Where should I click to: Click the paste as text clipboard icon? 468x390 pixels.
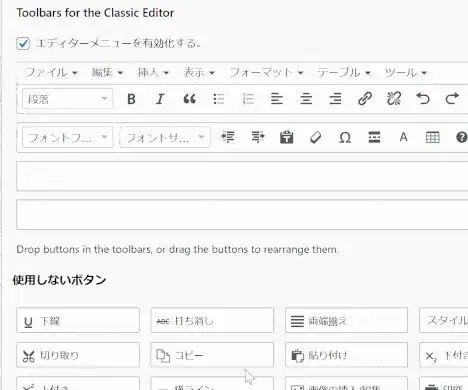pyautogui.click(x=287, y=137)
